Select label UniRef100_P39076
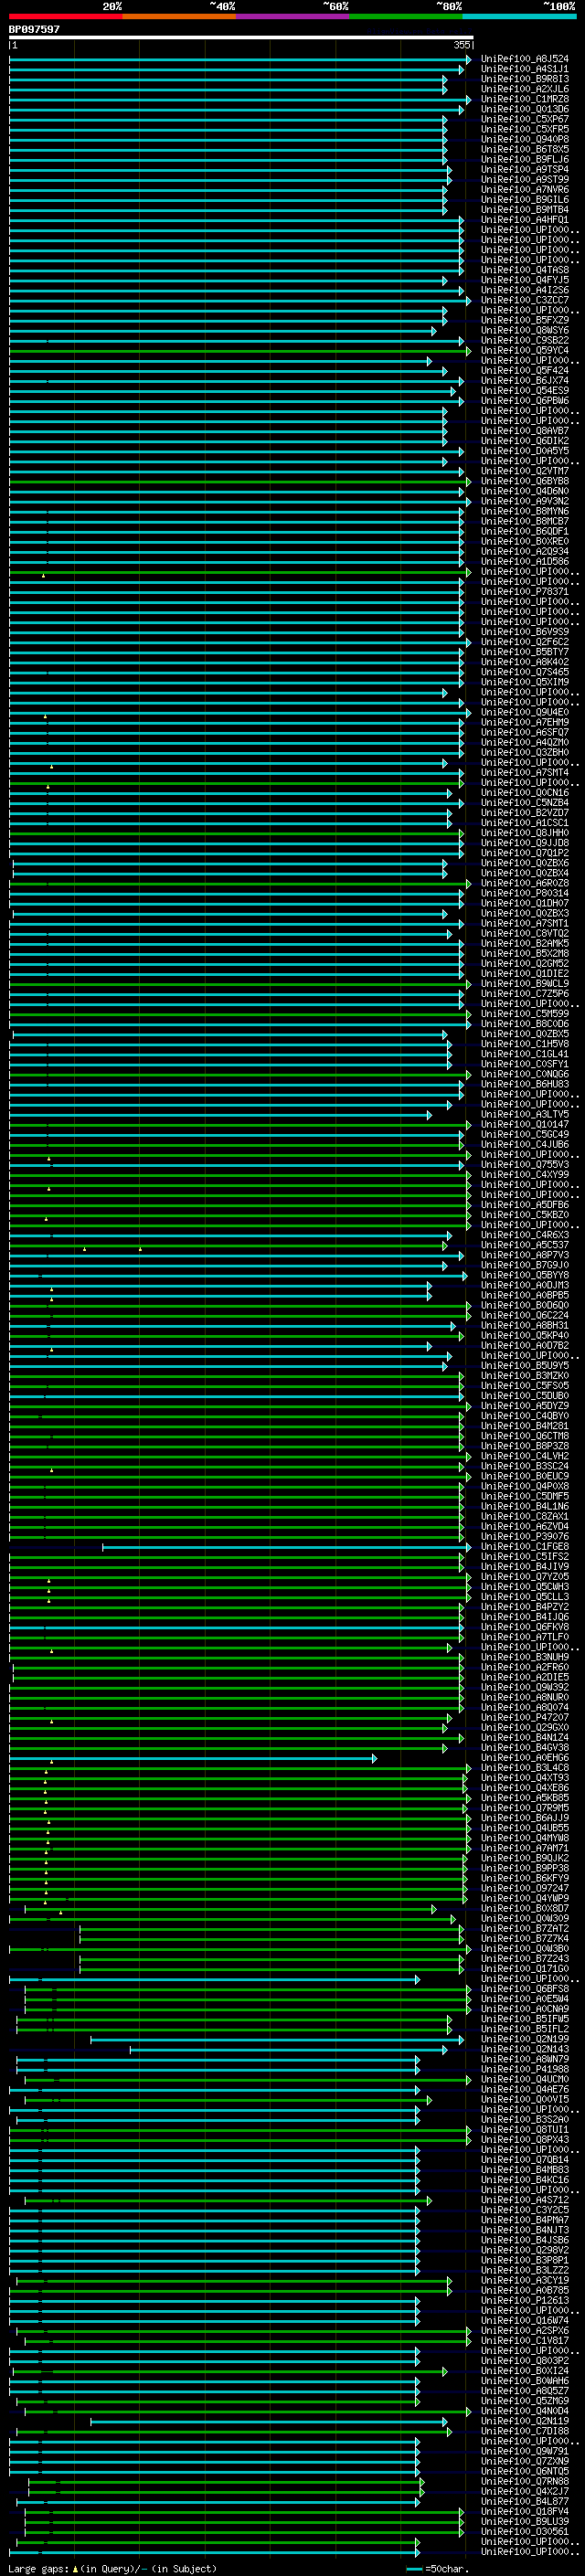The width and height of the screenshot is (585, 2576). point(525,1537)
